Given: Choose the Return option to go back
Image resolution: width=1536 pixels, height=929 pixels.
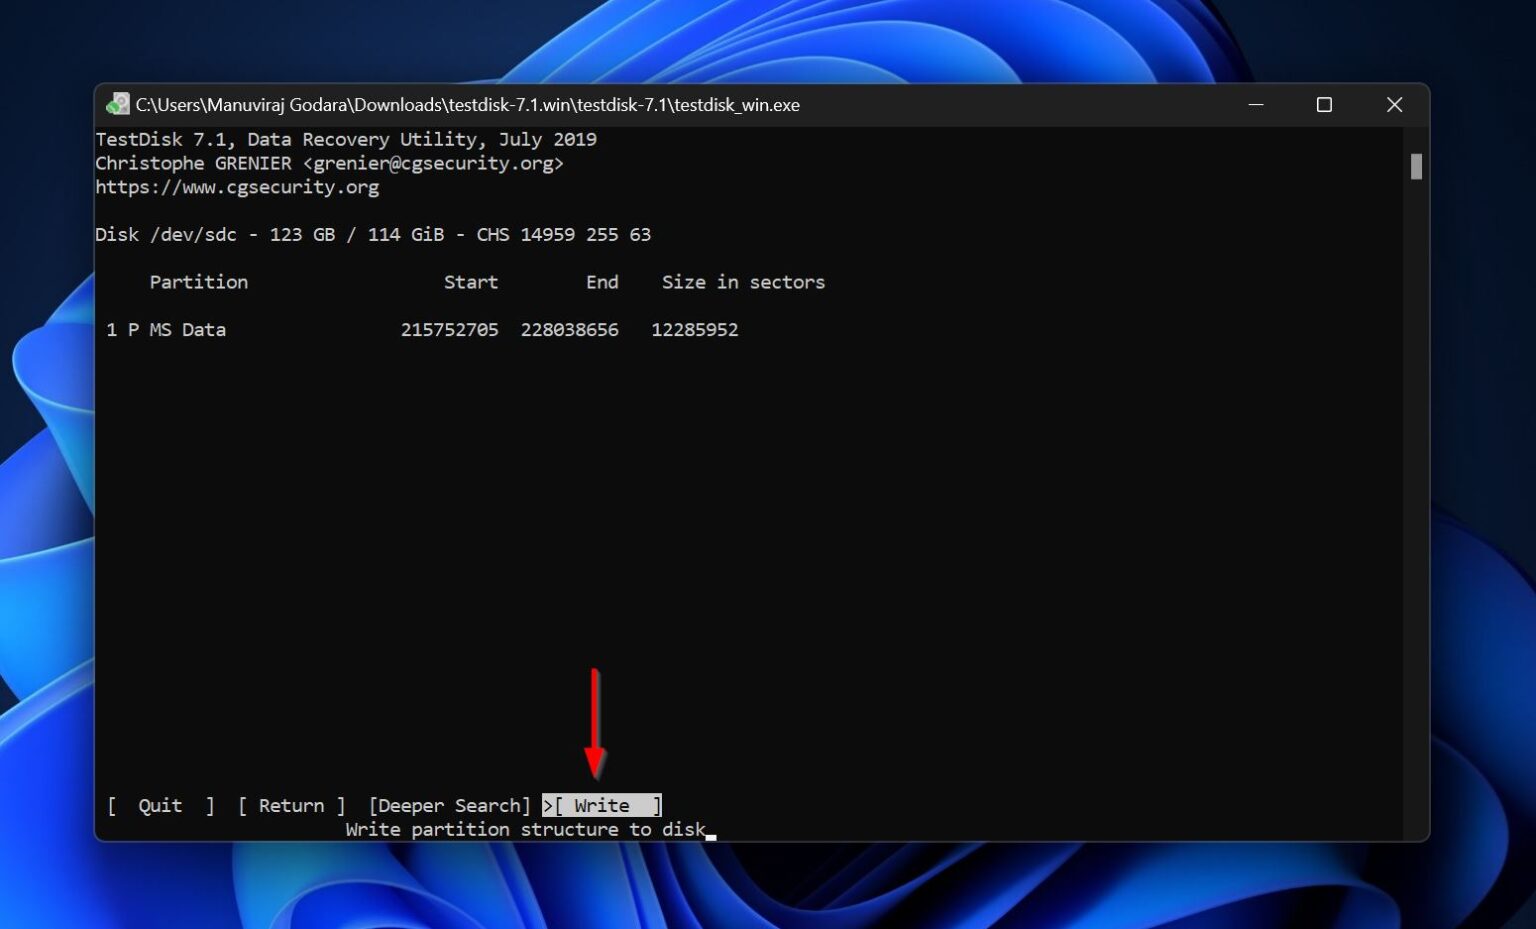Looking at the screenshot, I should click(x=292, y=805).
